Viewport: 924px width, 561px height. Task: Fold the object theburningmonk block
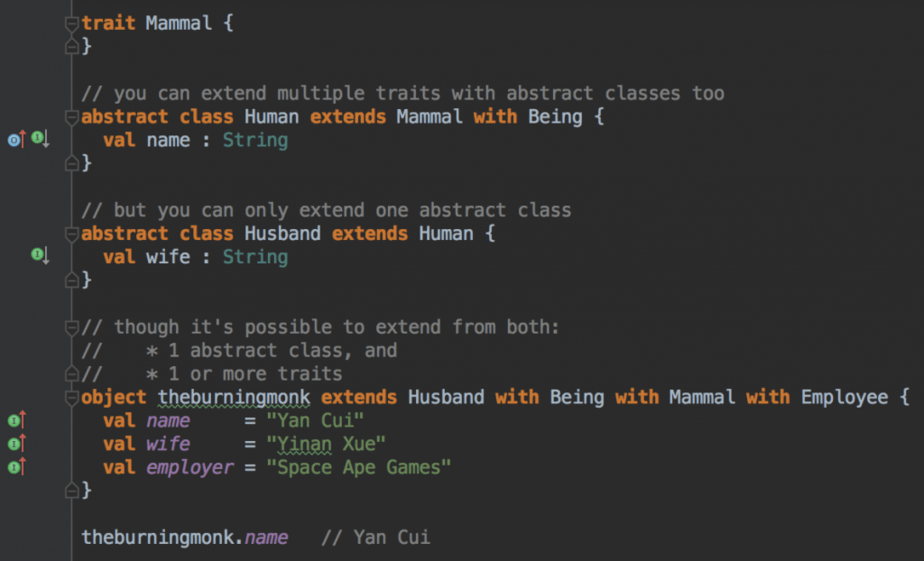tap(71, 398)
